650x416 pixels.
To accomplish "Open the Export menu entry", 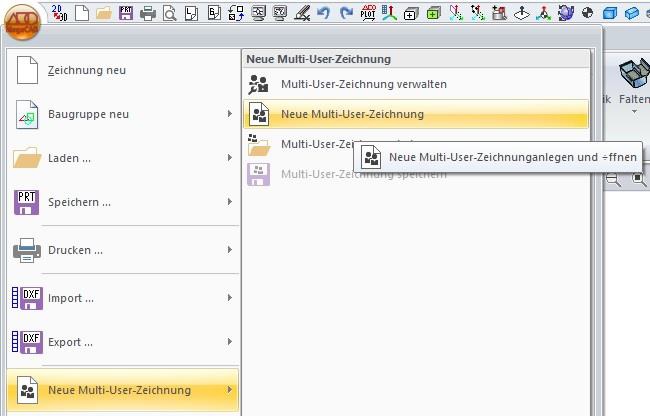I will (120, 342).
